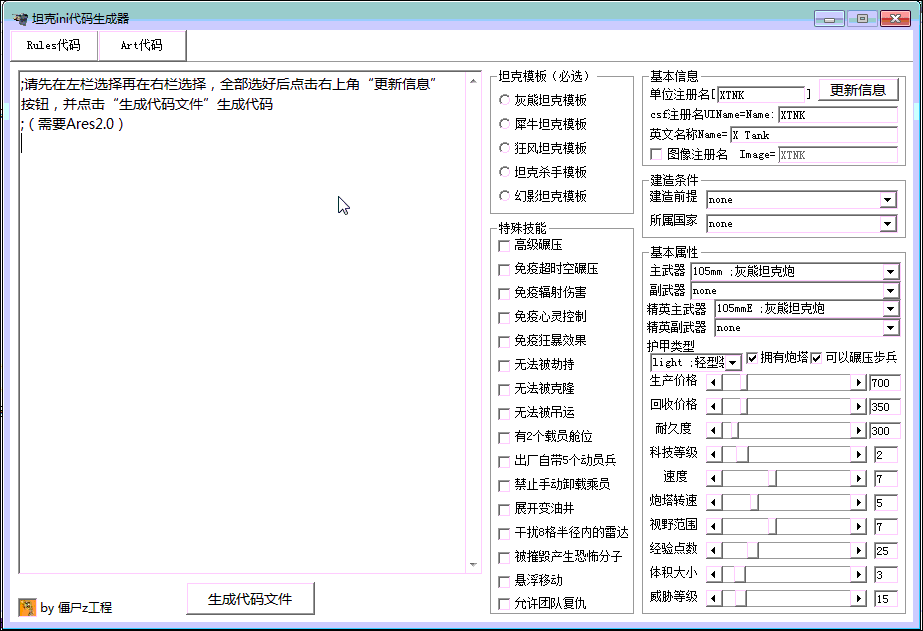
Task: Click 更新信息 button
Action: pyautogui.click(x=858, y=90)
